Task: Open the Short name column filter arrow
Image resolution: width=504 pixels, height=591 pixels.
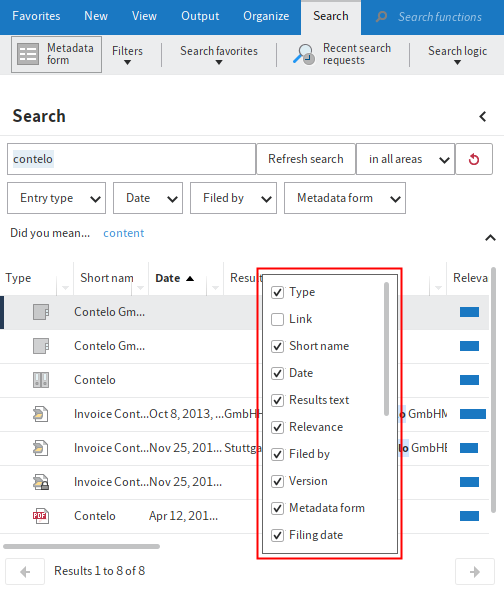Action: click(x=140, y=288)
